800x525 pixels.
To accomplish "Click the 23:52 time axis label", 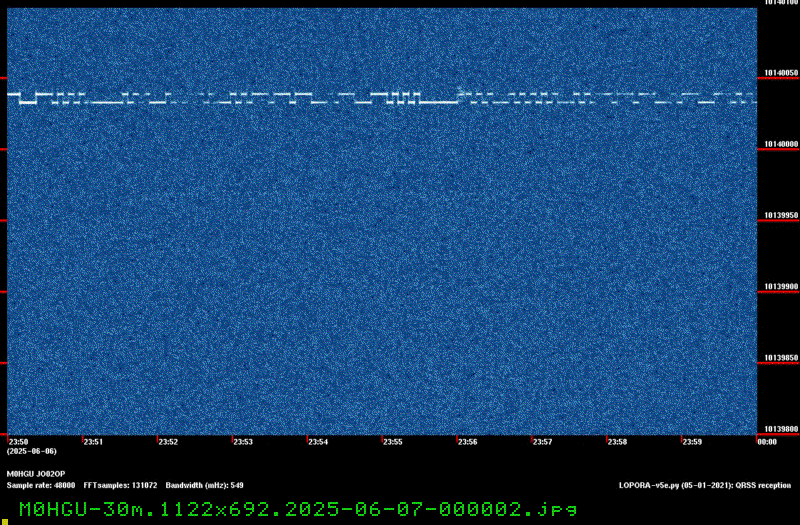I will [168, 442].
